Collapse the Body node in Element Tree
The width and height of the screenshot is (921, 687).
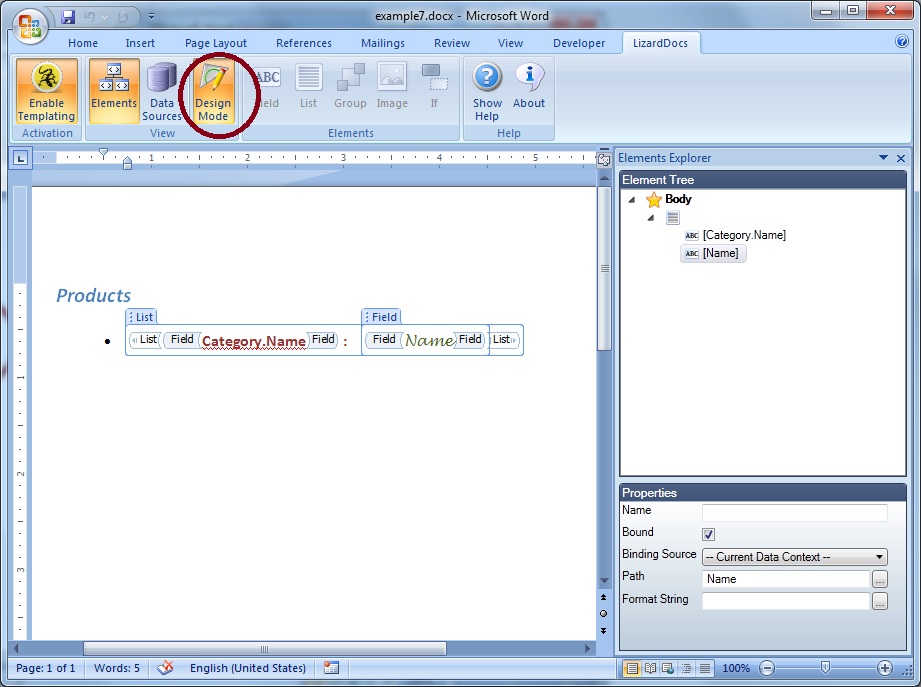[631, 200]
